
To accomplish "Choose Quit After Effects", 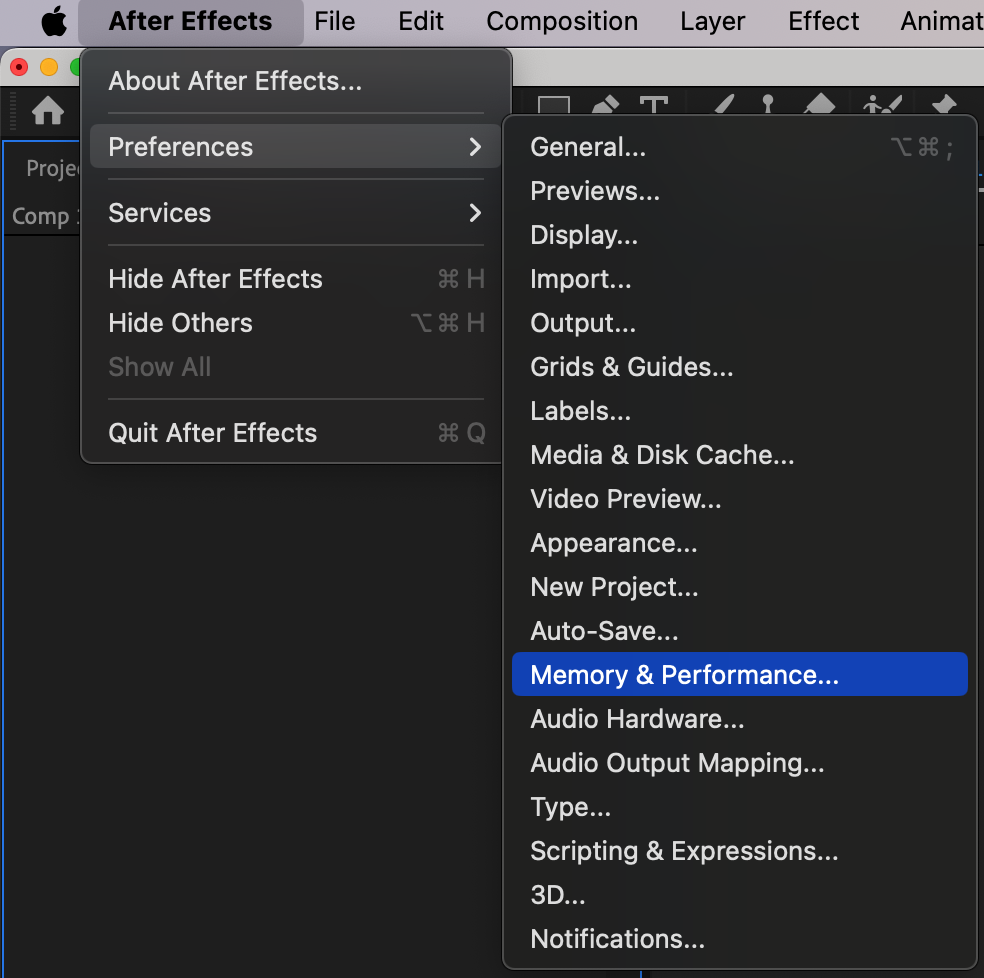I will (x=212, y=433).
